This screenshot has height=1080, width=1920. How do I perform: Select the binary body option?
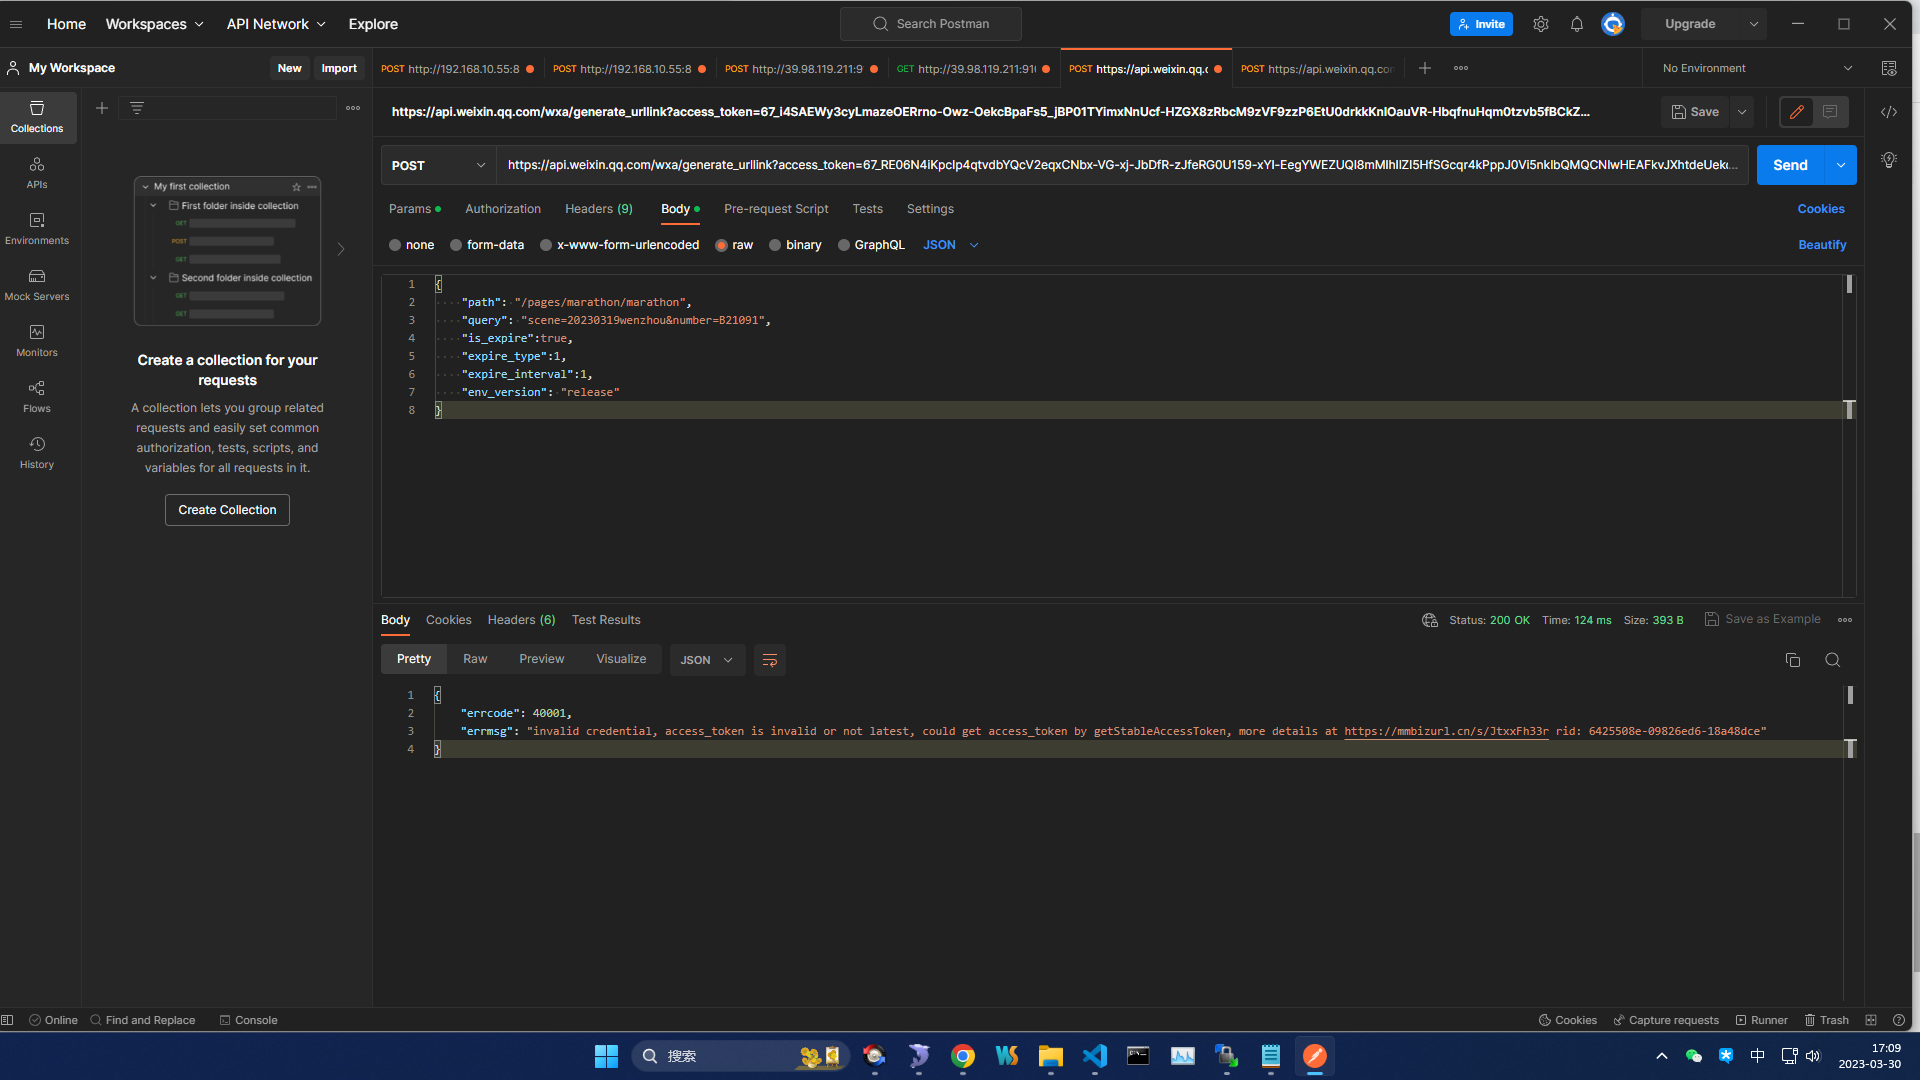pos(775,245)
